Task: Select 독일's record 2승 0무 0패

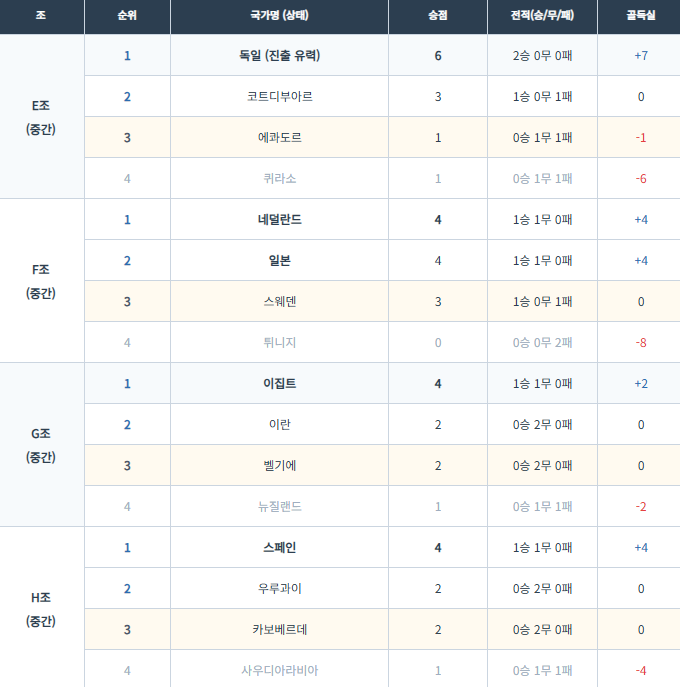Action: pos(542,56)
